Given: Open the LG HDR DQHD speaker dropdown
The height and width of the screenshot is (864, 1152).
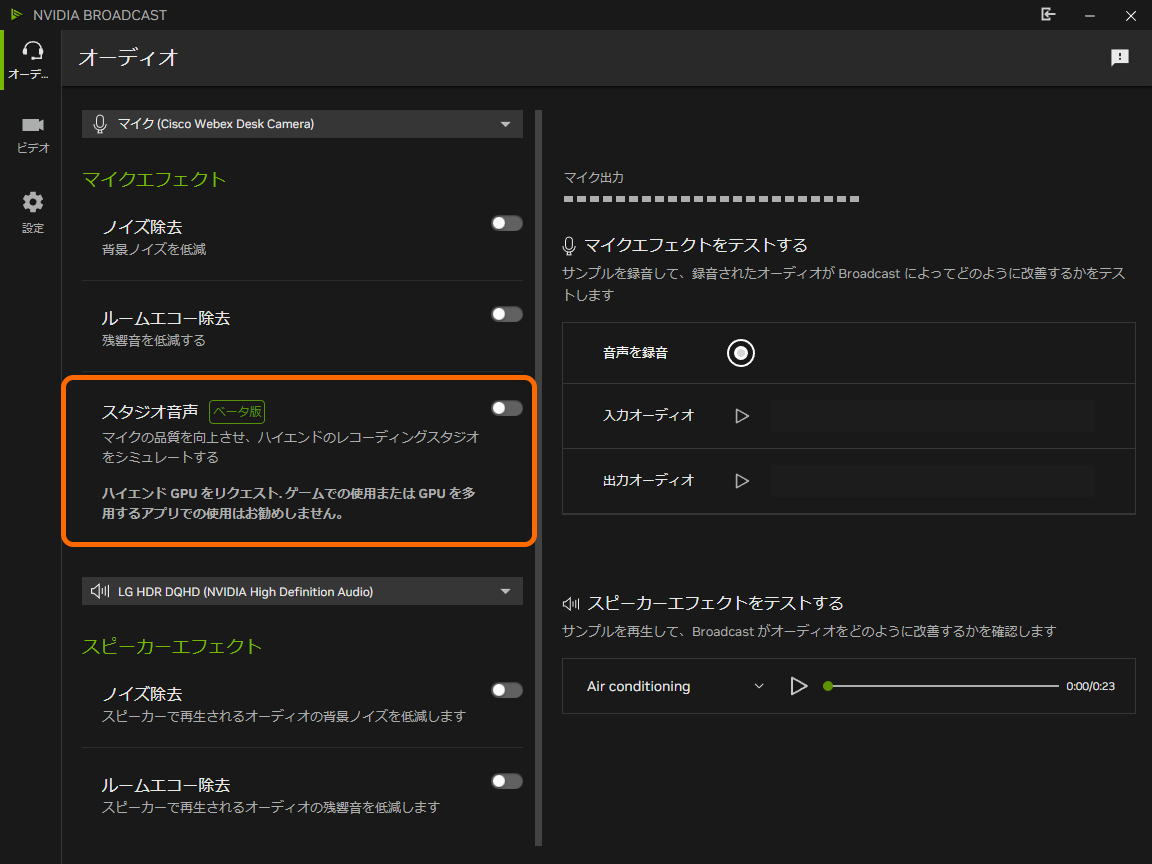Looking at the screenshot, I should [x=302, y=590].
